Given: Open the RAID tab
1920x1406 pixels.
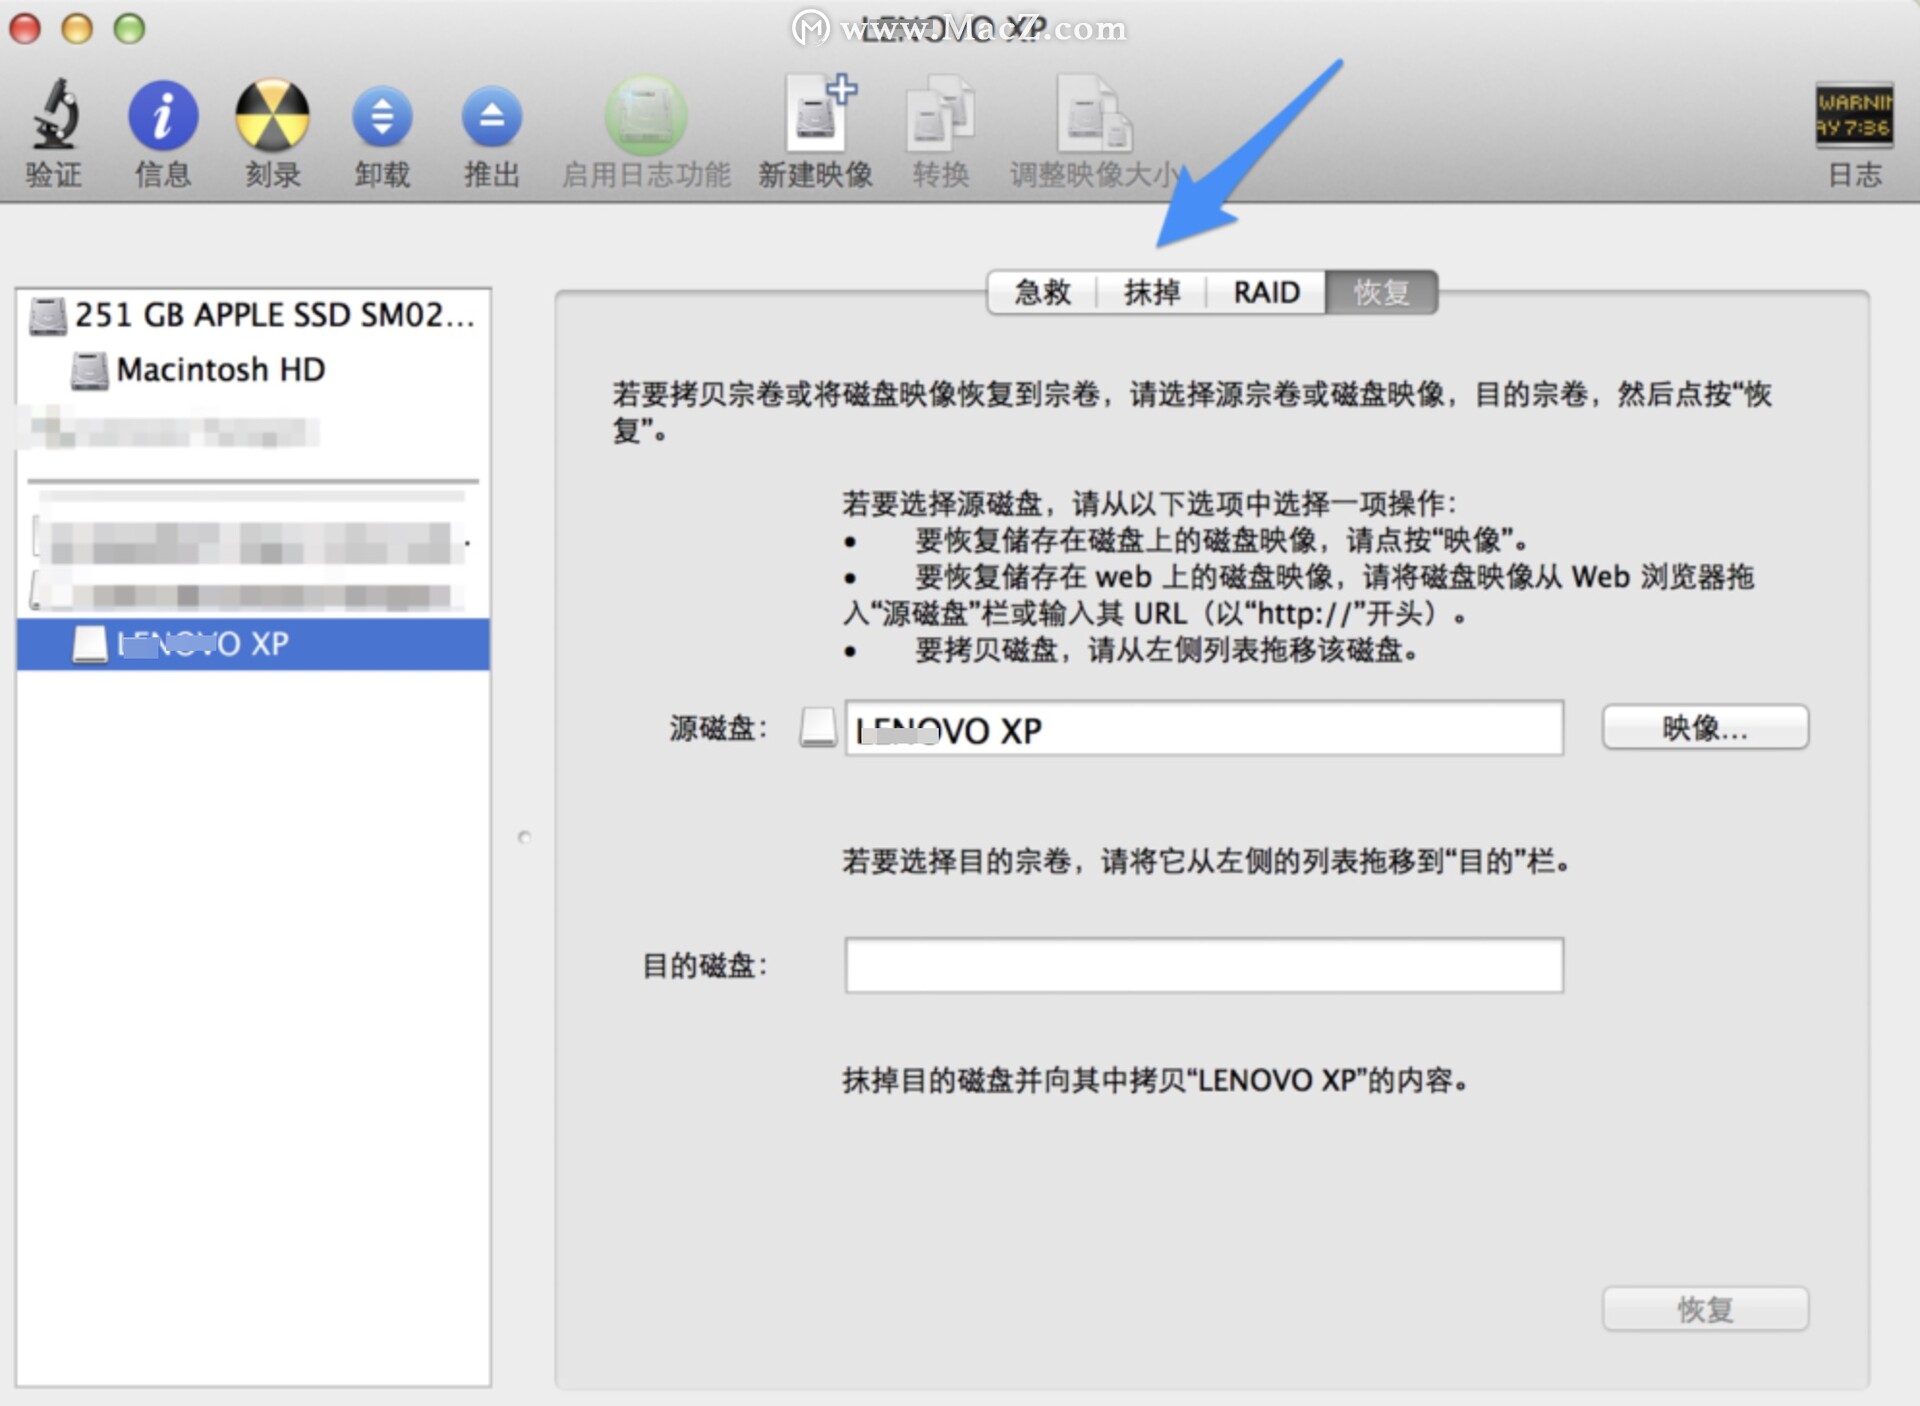Looking at the screenshot, I should click(1266, 292).
